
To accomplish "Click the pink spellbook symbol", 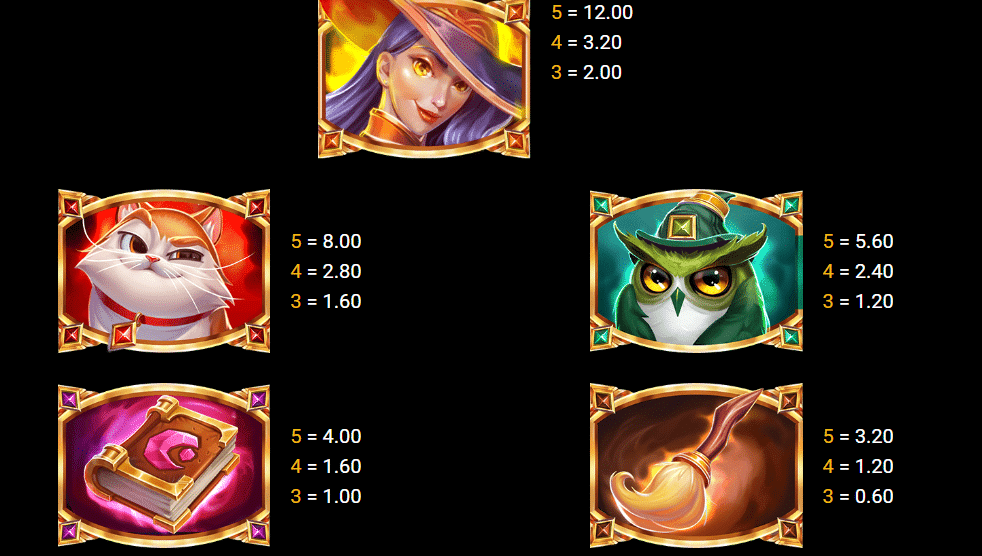I will 164,465.
